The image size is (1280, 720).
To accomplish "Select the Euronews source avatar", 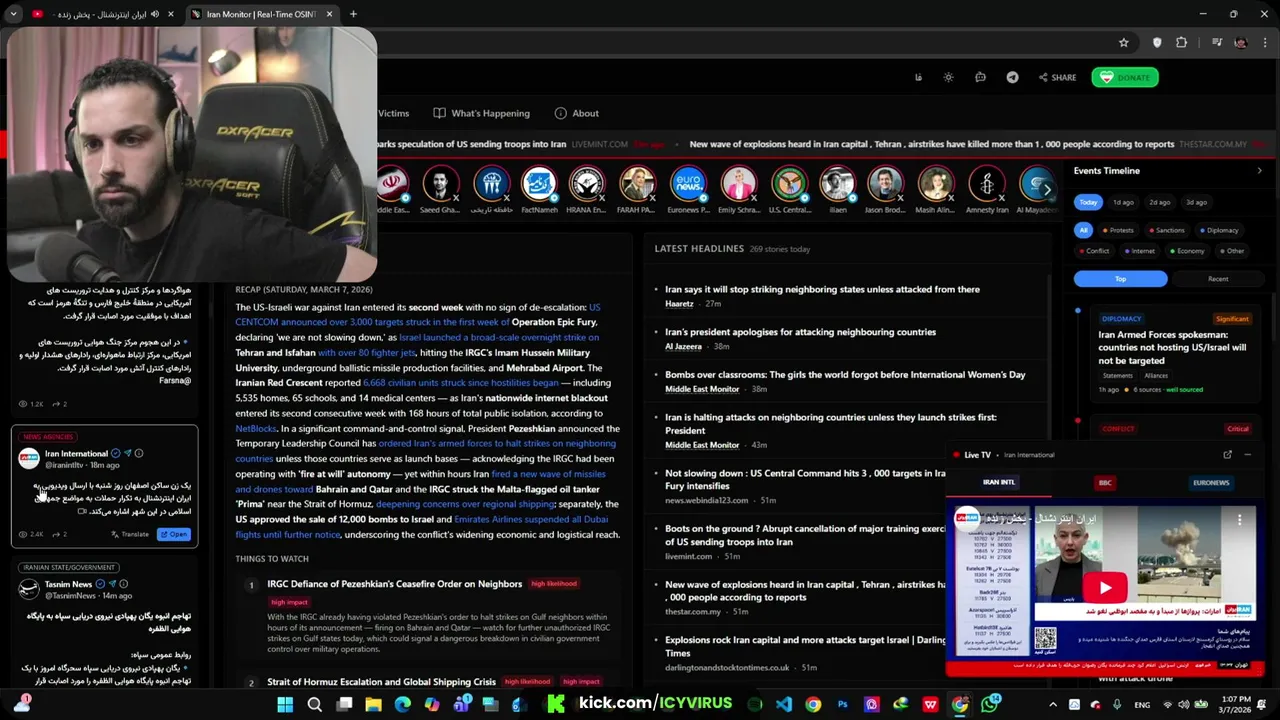I will click(688, 184).
